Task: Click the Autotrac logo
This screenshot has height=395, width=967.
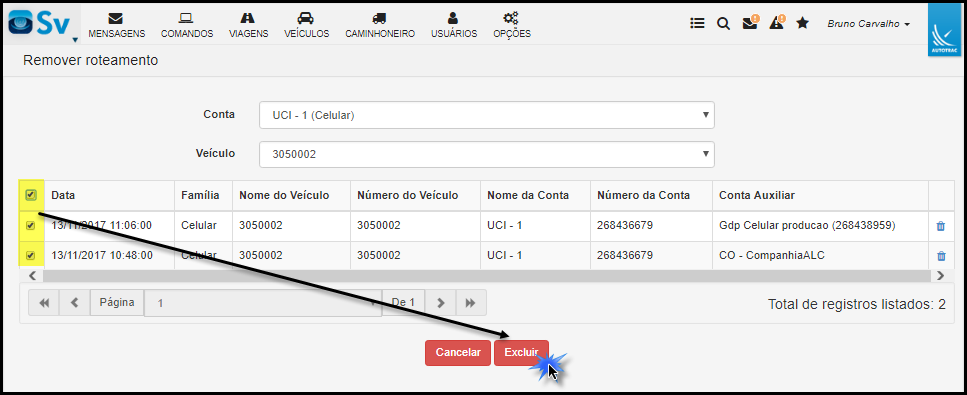Action: (x=944, y=31)
